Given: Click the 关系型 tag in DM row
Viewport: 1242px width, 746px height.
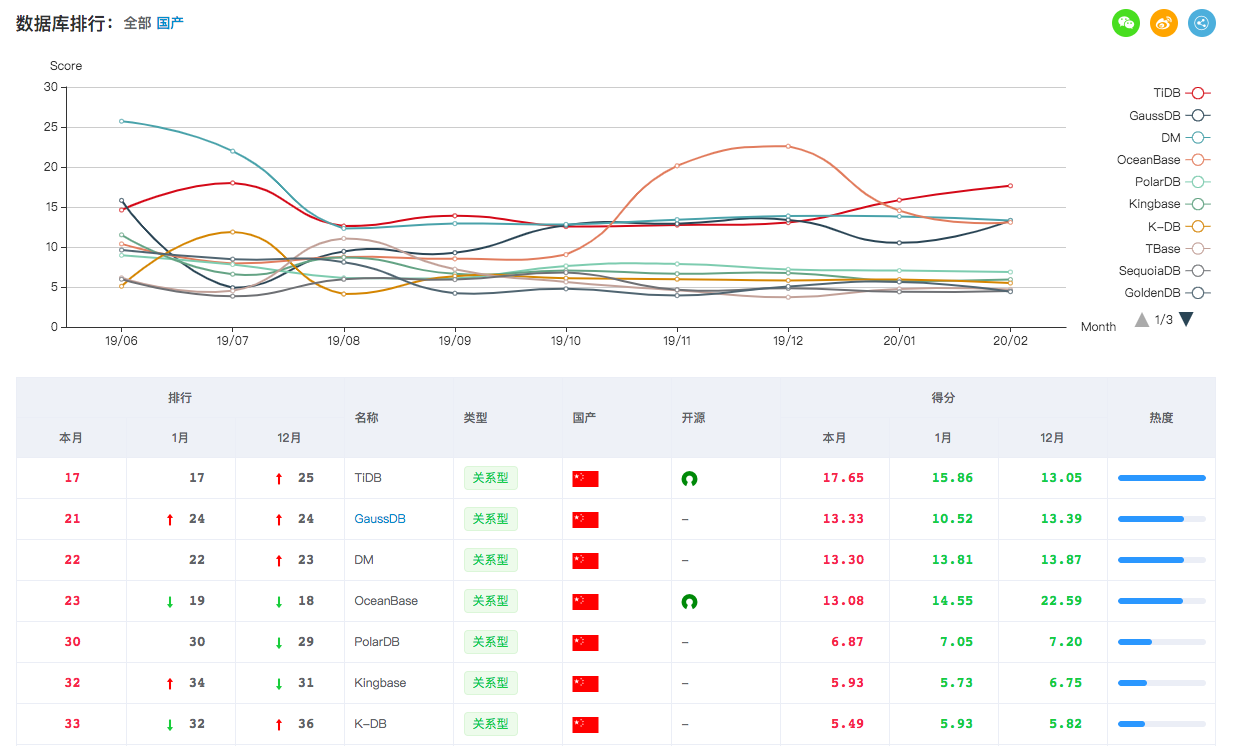Looking at the screenshot, I should click(490, 561).
